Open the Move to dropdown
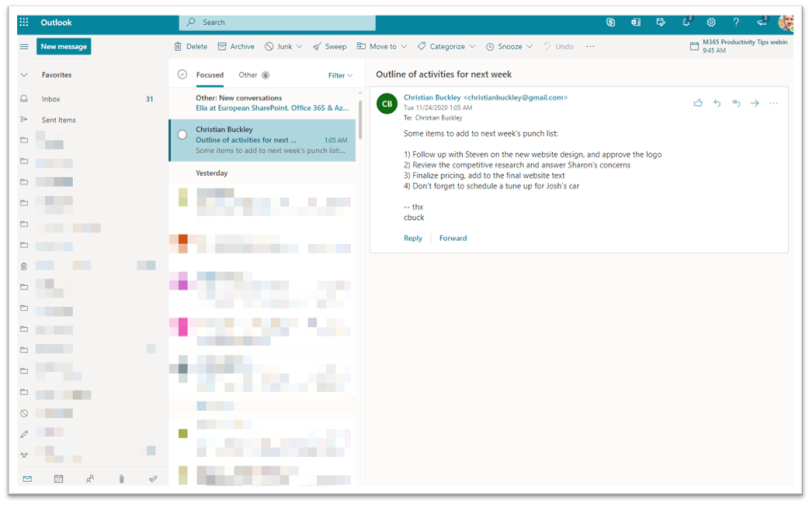 (x=382, y=47)
